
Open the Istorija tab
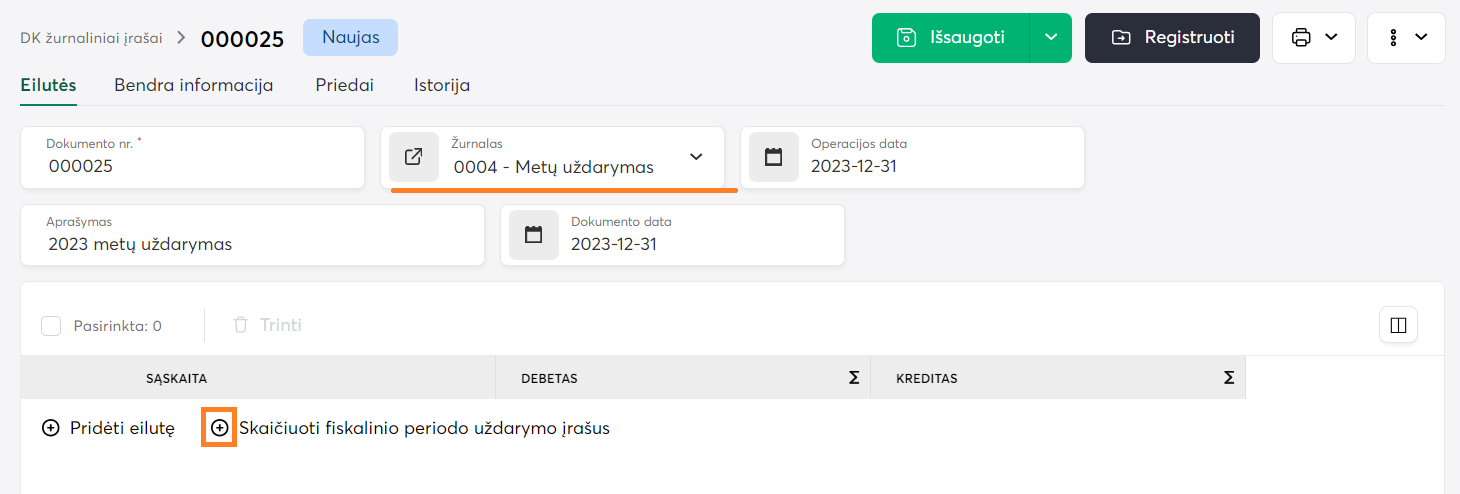point(442,85)
